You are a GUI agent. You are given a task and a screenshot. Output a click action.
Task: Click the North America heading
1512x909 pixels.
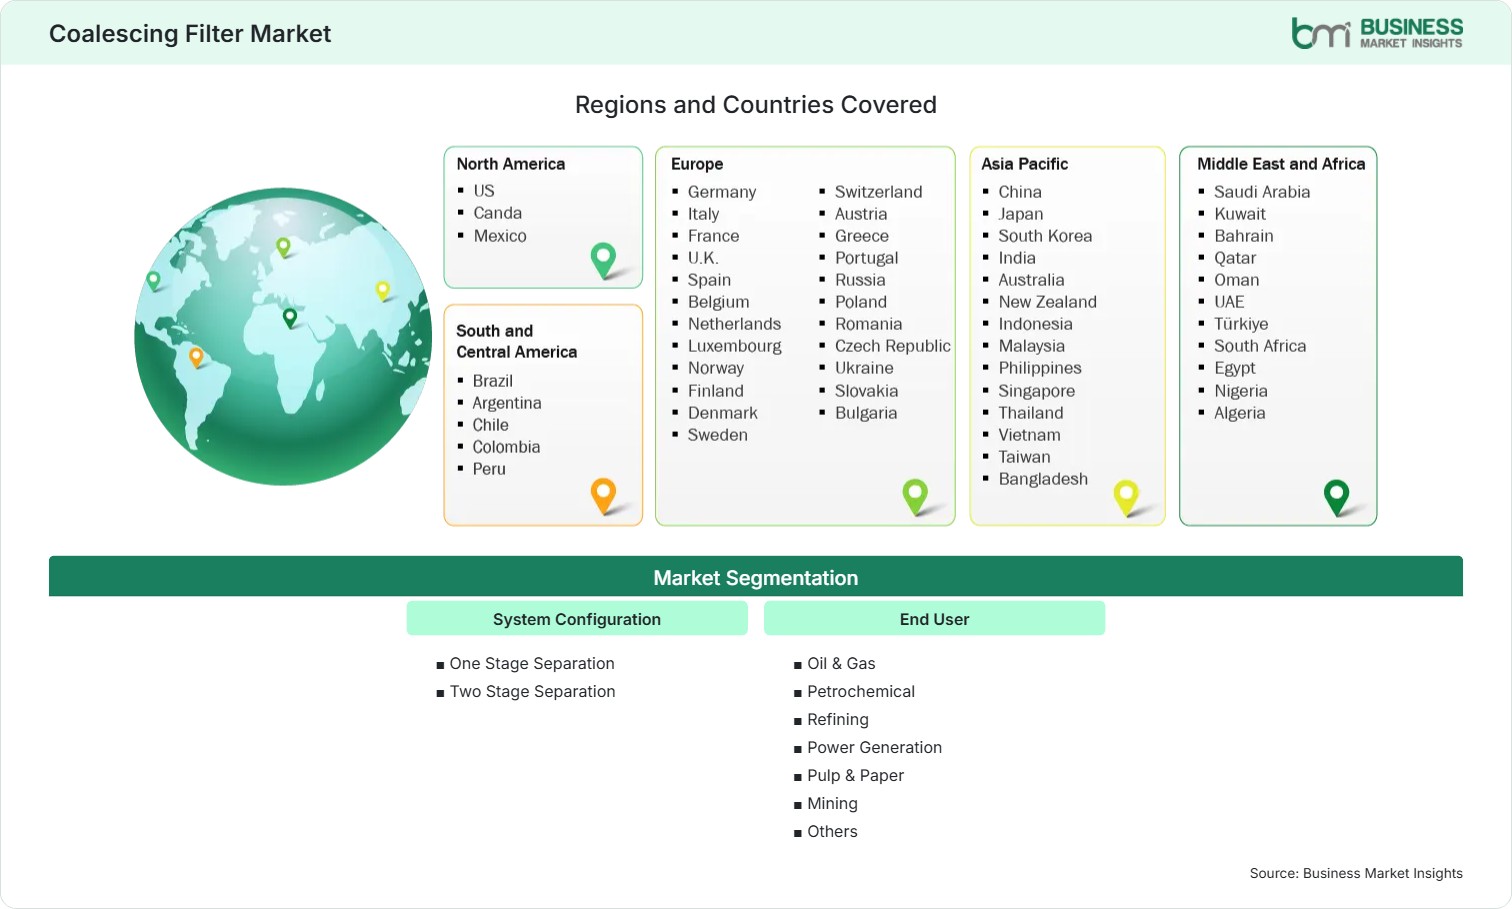pyautogui.click(x=511, y=164)
